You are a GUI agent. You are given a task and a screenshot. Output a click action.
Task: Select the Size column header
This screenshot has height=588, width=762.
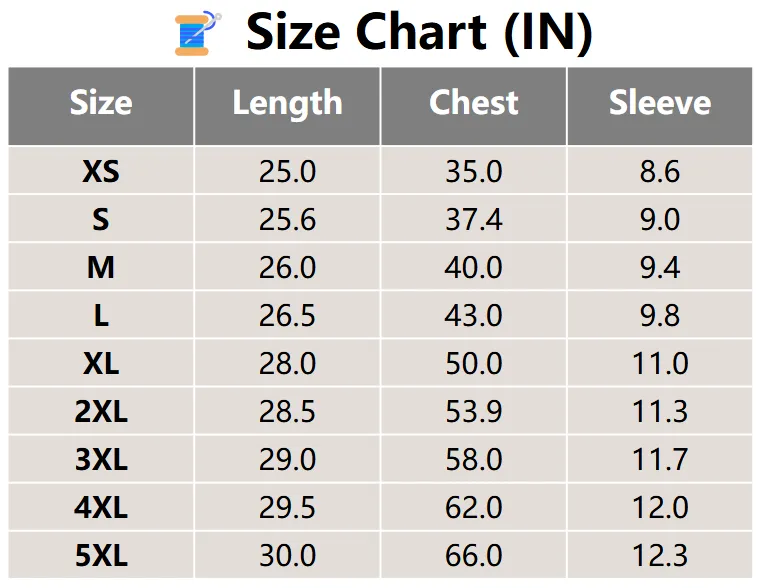[x=101, y=103]
